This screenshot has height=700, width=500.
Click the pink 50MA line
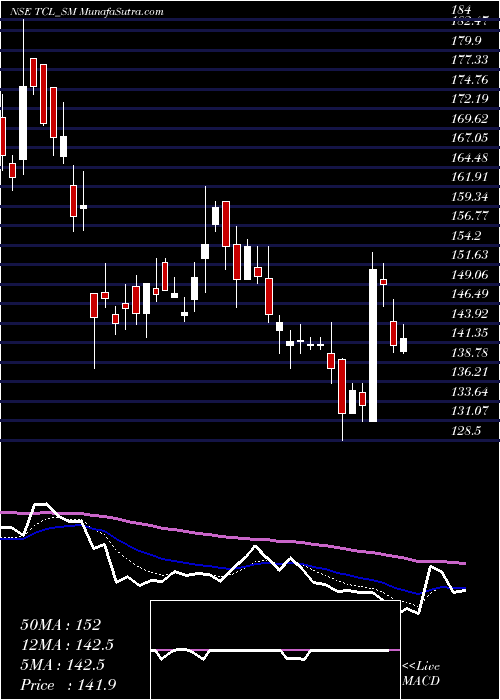coord(232,537)
